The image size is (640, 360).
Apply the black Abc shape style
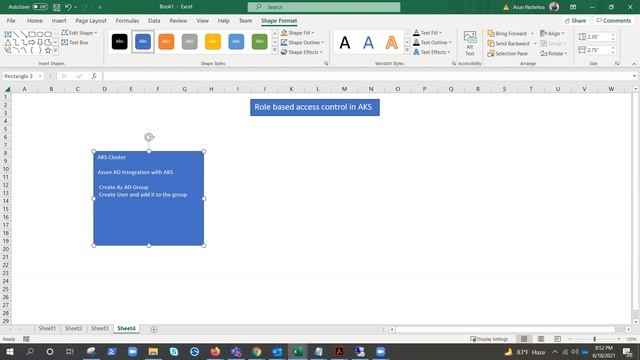(120, 41)
